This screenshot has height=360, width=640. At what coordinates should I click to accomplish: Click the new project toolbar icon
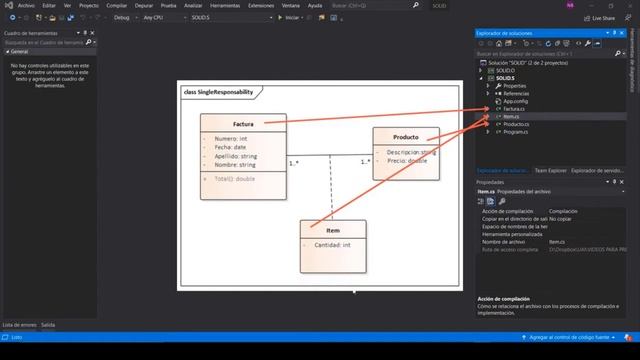39,18
